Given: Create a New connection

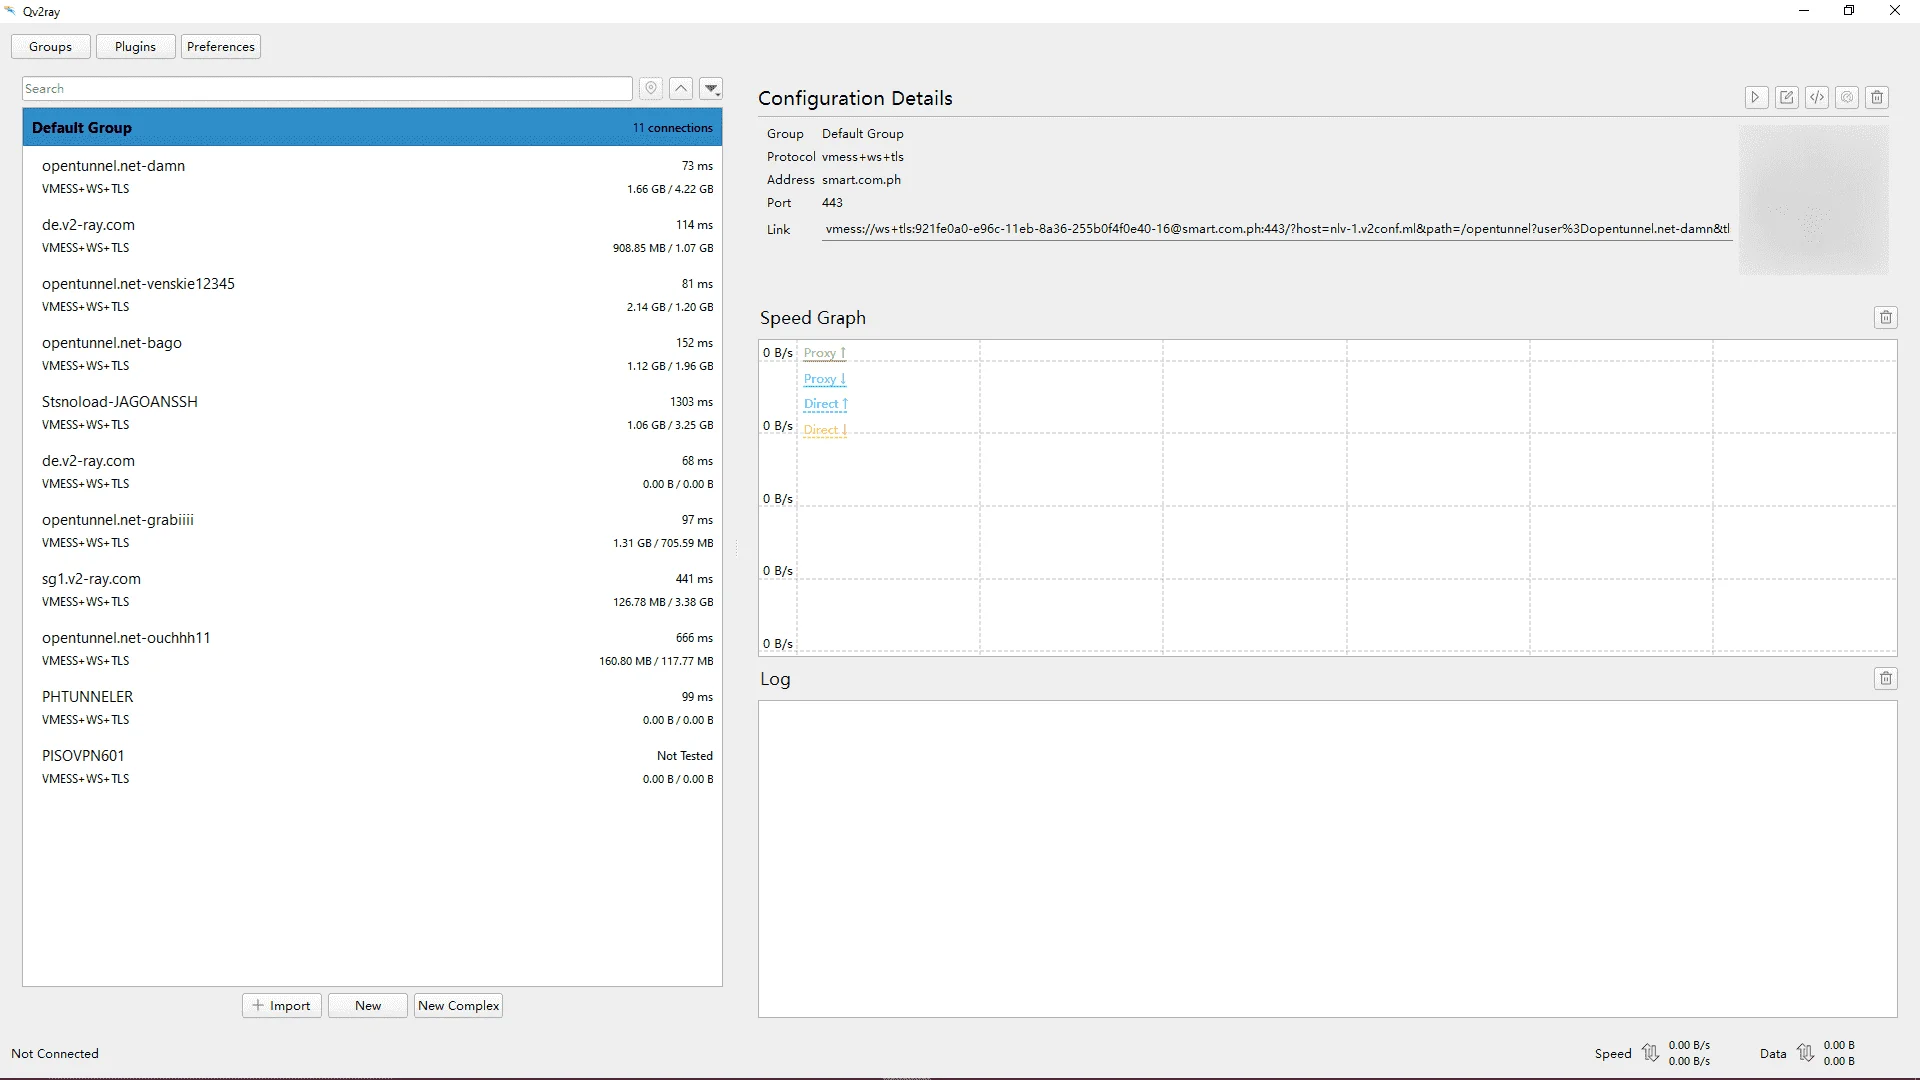Looking at the screenshot, I should (x=368, y=1006).
